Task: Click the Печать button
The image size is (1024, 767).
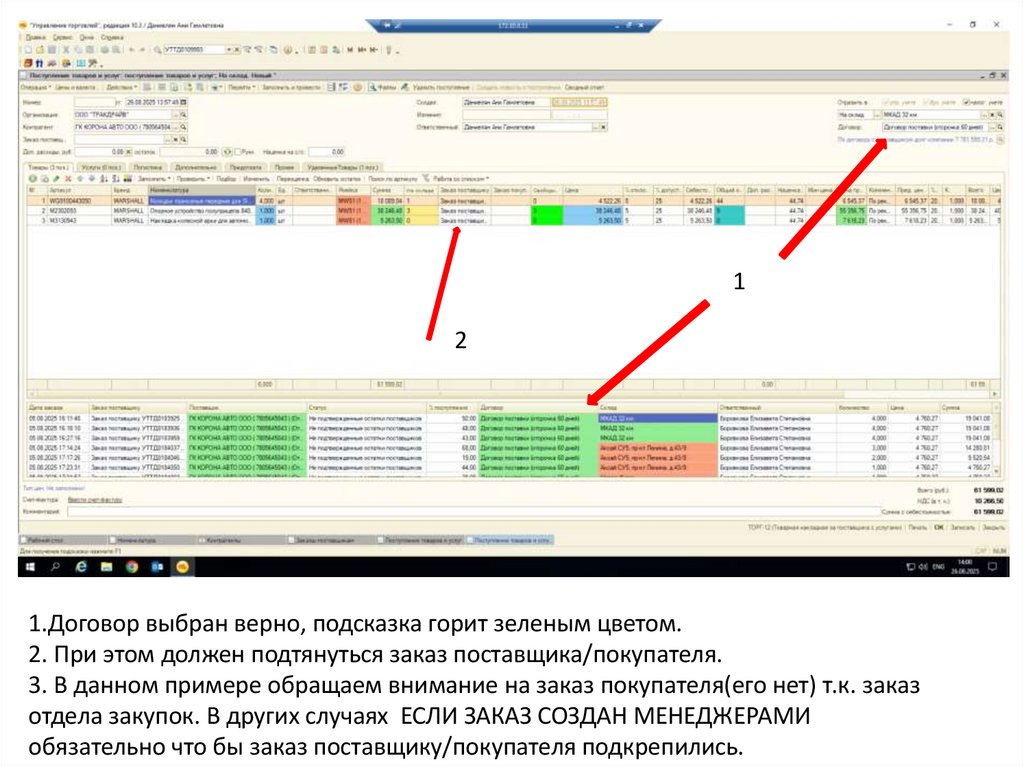Action: [918, 527]
